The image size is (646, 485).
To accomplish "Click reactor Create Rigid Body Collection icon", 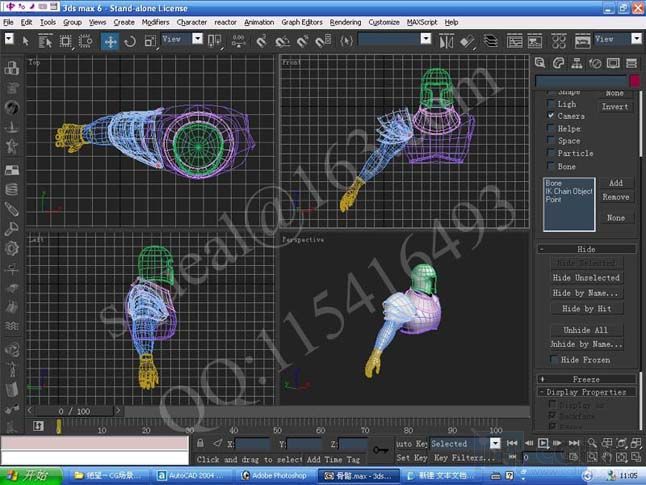I will (12, 68).
